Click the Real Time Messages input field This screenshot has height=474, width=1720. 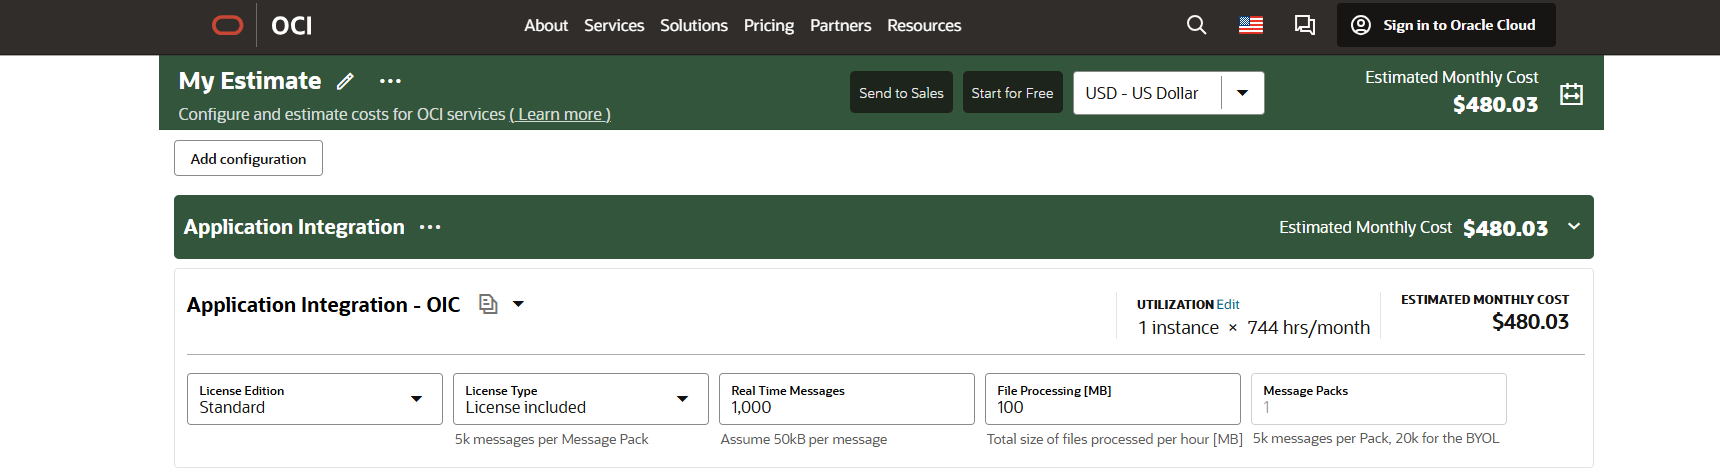pos(846,407)
